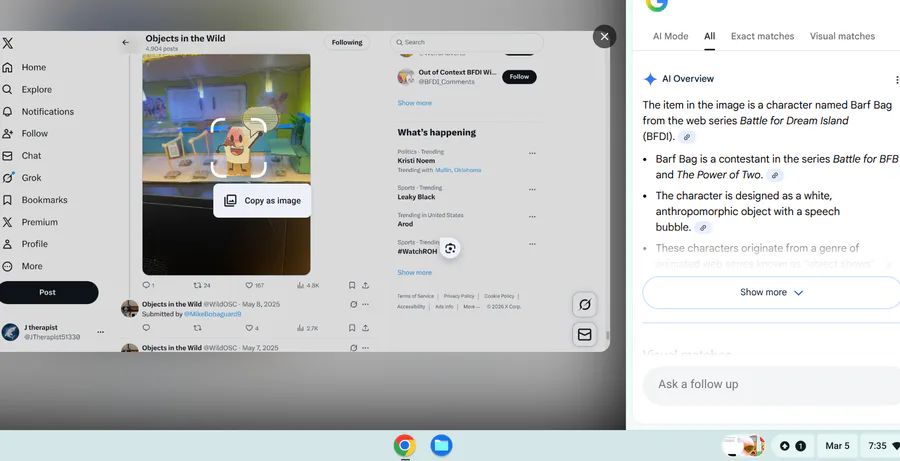900x461 pixels.
Task: Click reply icon under the image post
Action: click(x=146, y=285)
